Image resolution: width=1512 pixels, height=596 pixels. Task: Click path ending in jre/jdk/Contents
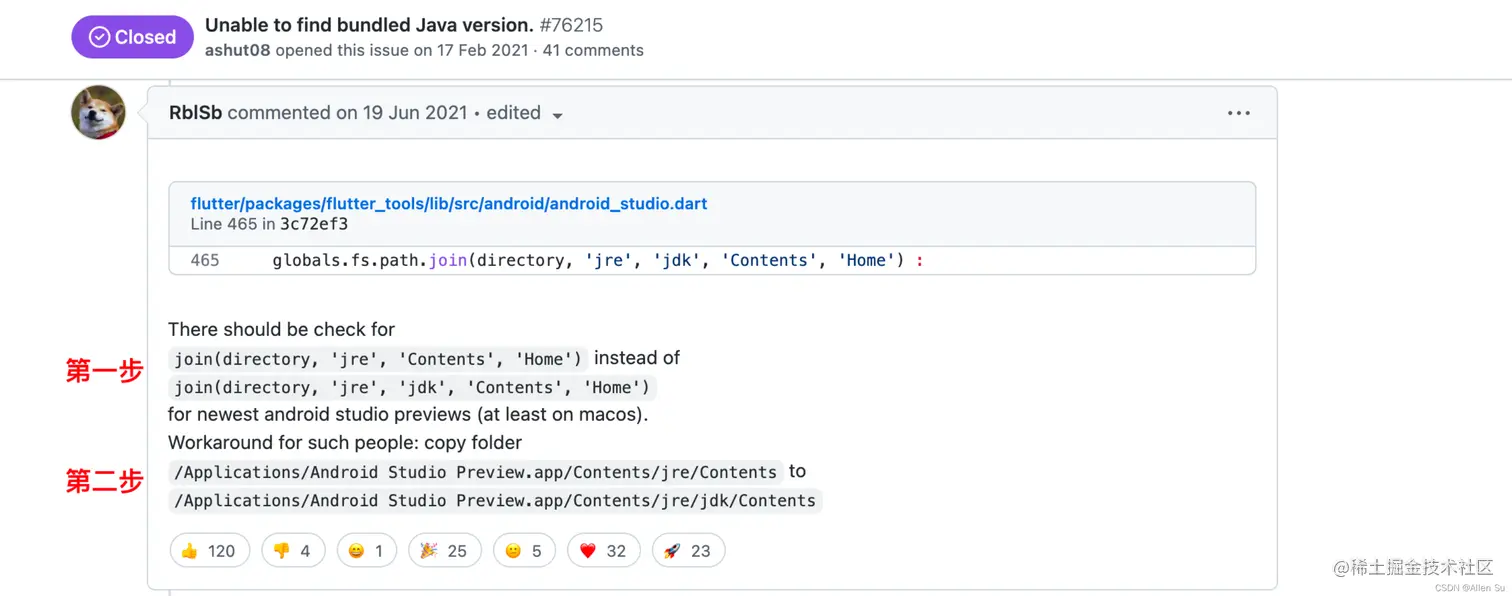pos(495,500)
